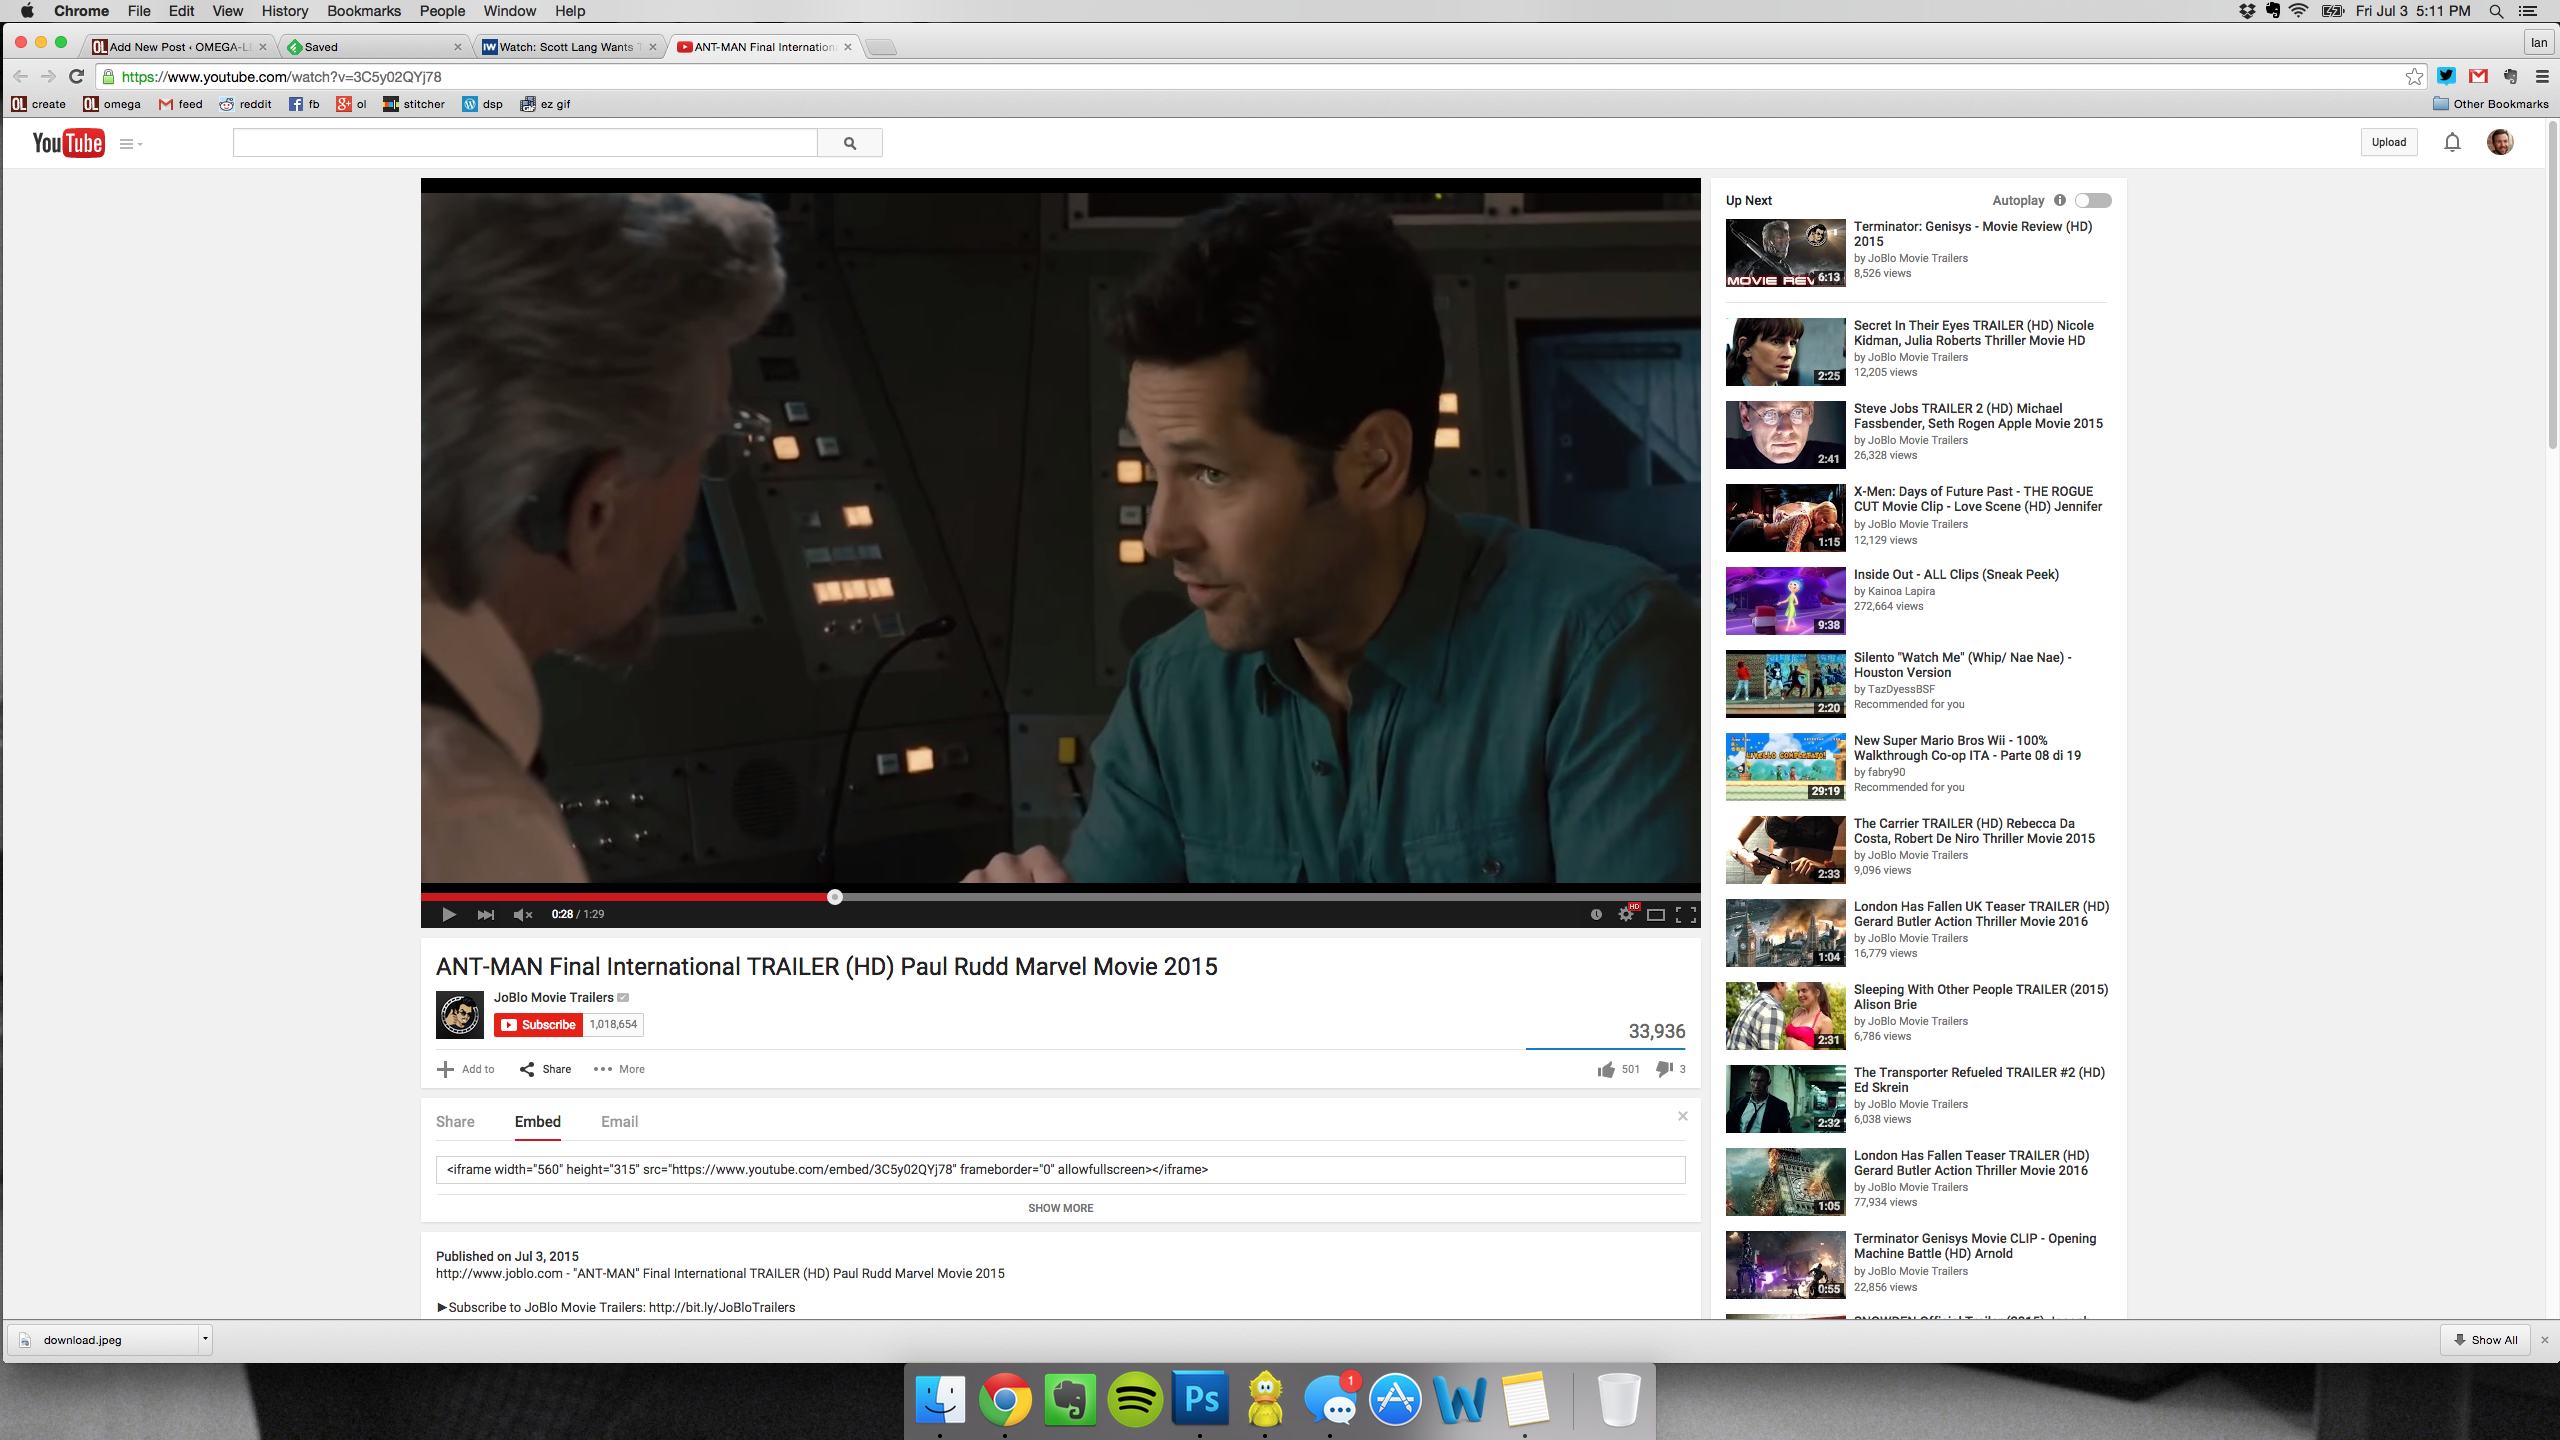Like the video with thumbs up
The width and height of the screenshot is (2560, 1440).
tap(1606, 1069)
